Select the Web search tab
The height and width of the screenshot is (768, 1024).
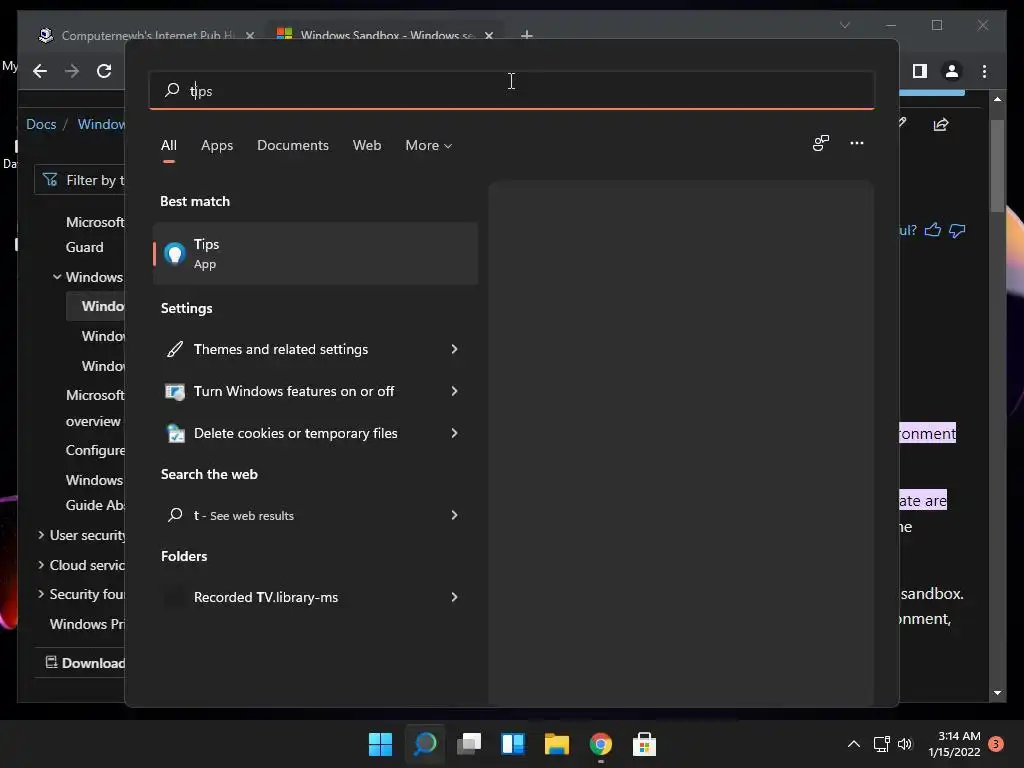coord(367,146)
